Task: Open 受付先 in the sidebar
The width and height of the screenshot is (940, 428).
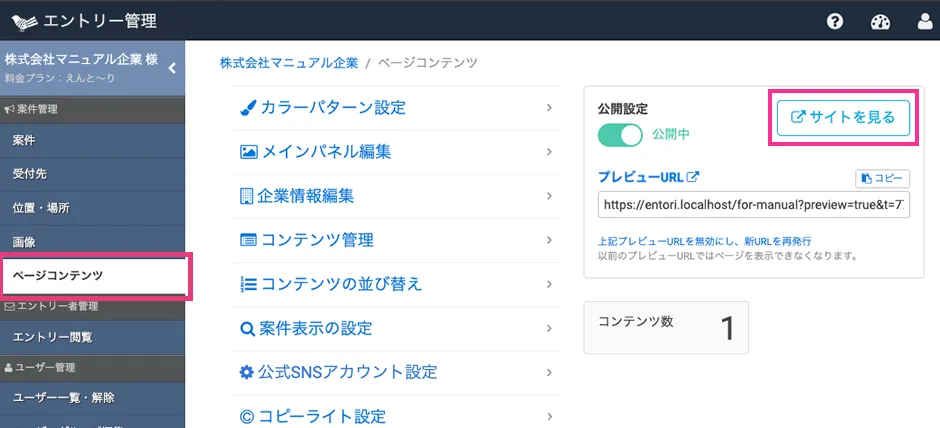Action: (x=92, y=174)
